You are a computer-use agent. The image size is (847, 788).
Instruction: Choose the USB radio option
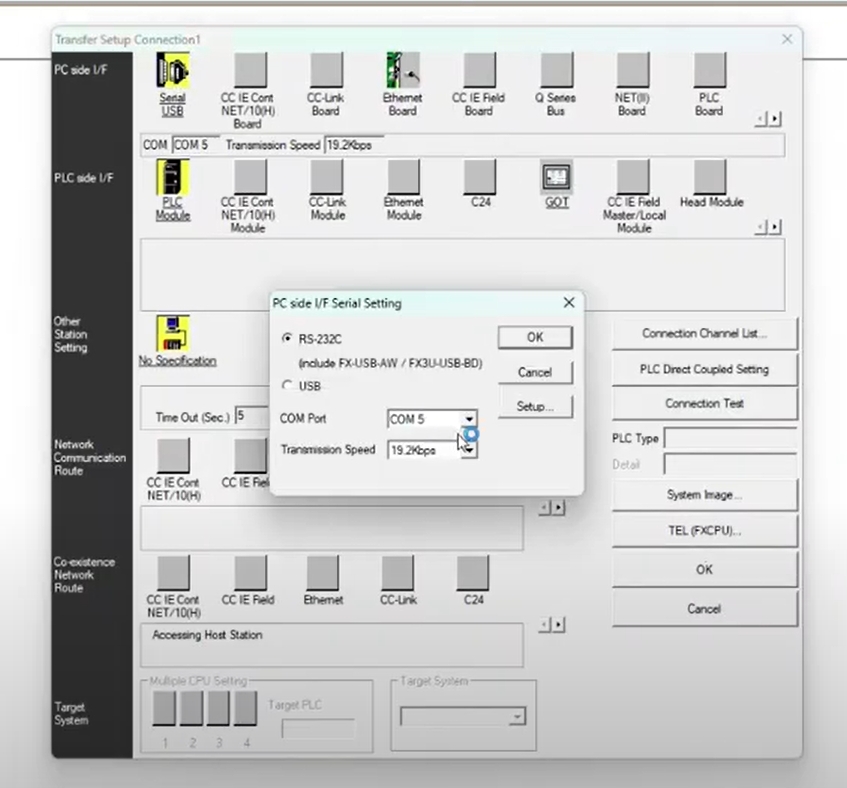[x=289, y=386]
